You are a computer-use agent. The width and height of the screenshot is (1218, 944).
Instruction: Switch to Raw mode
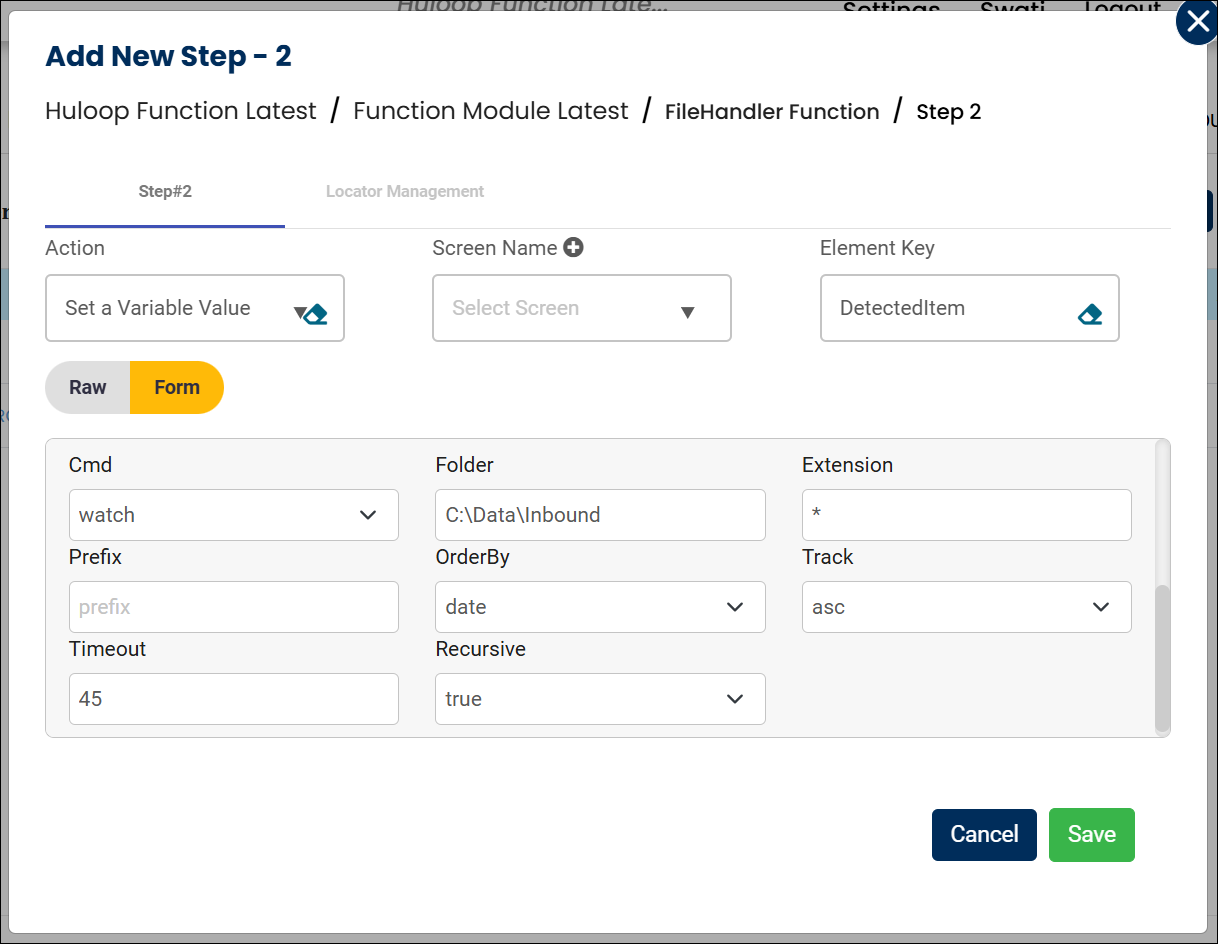point(88,387)
